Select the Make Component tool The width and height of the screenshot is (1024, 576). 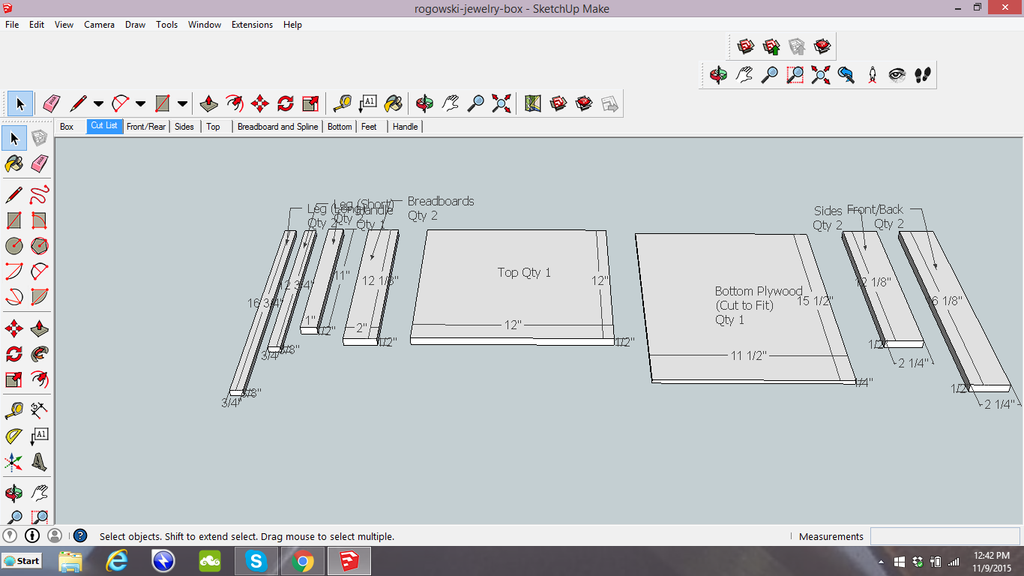[x=39, y=138]
